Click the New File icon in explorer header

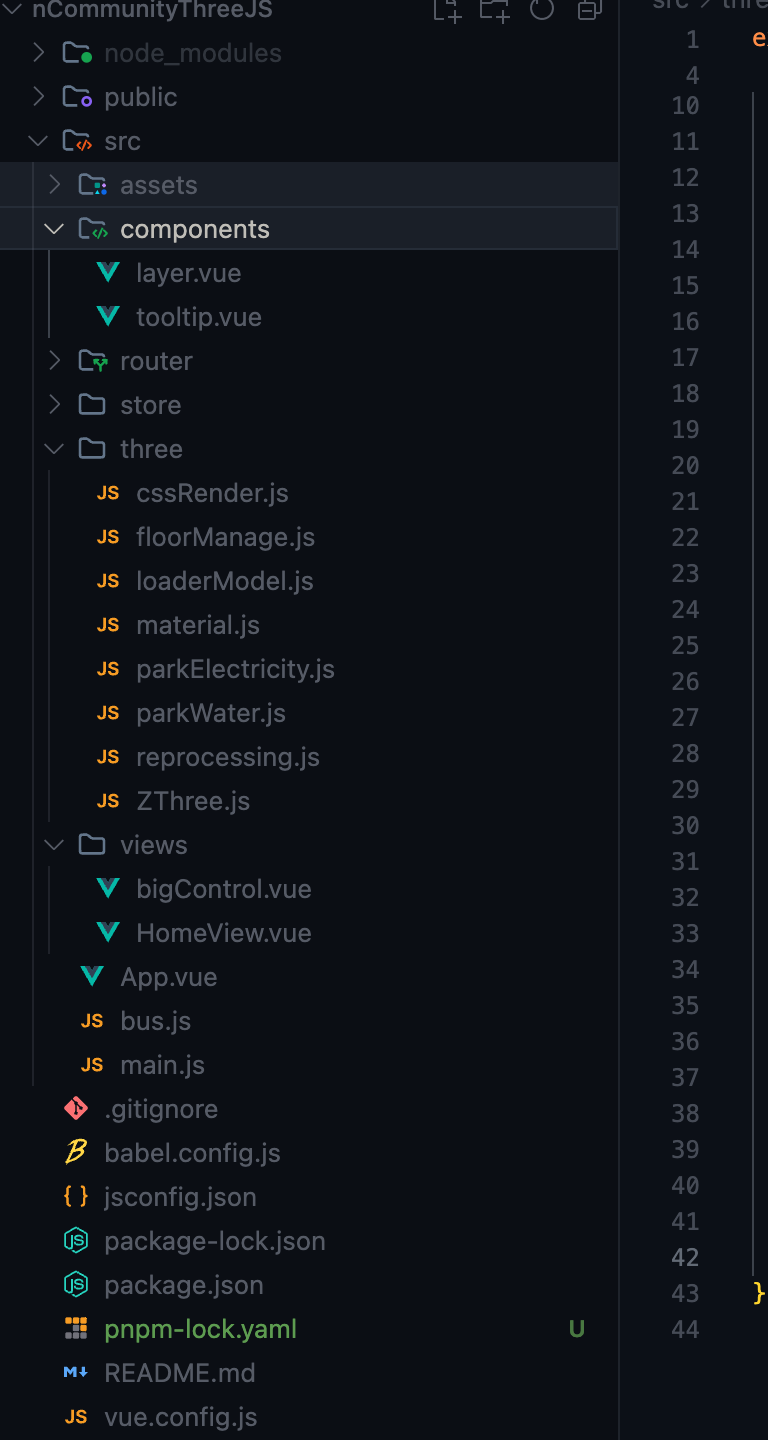point(447,10)
